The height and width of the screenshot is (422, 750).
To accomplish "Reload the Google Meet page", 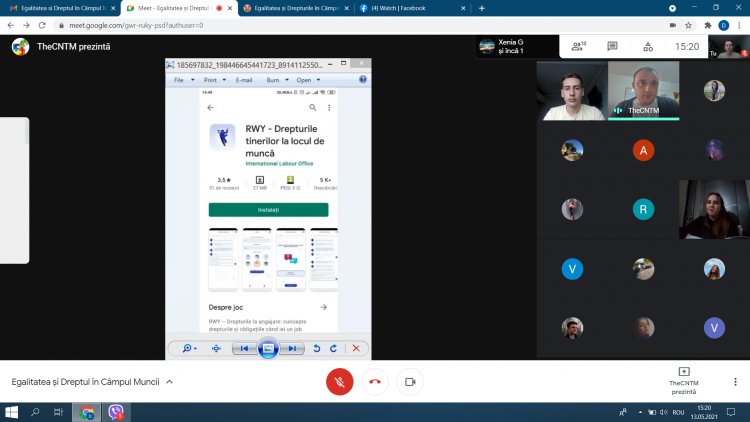I will pos(40,24).
